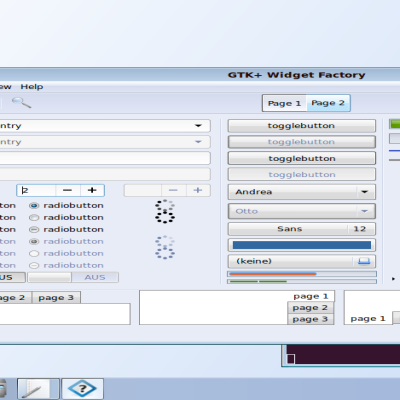Click the greyed-out minus spin button
Viewport: 400px width, 400px height.
[x=173, y=190]
